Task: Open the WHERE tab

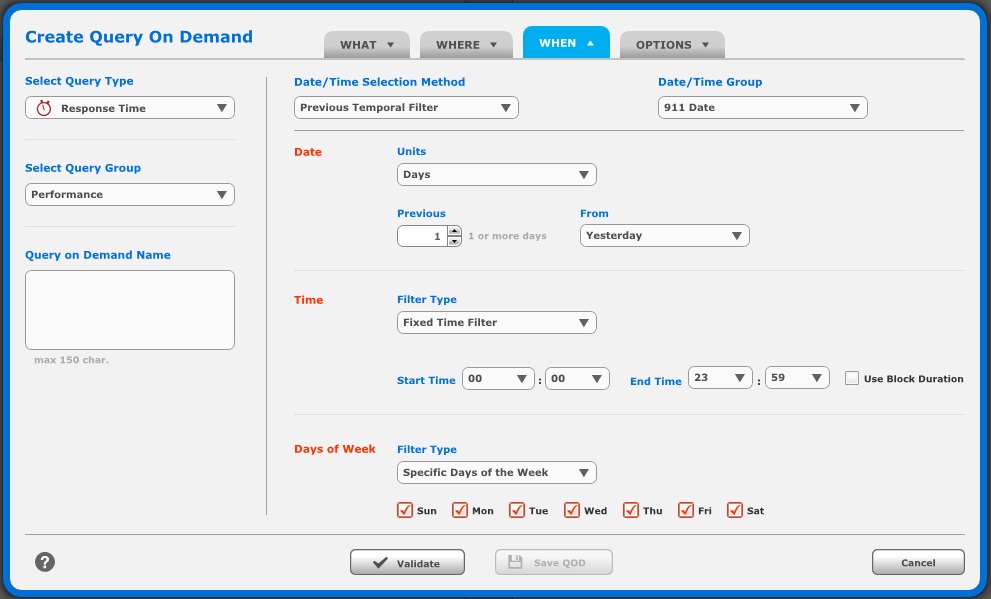Action: coord(465,44)
